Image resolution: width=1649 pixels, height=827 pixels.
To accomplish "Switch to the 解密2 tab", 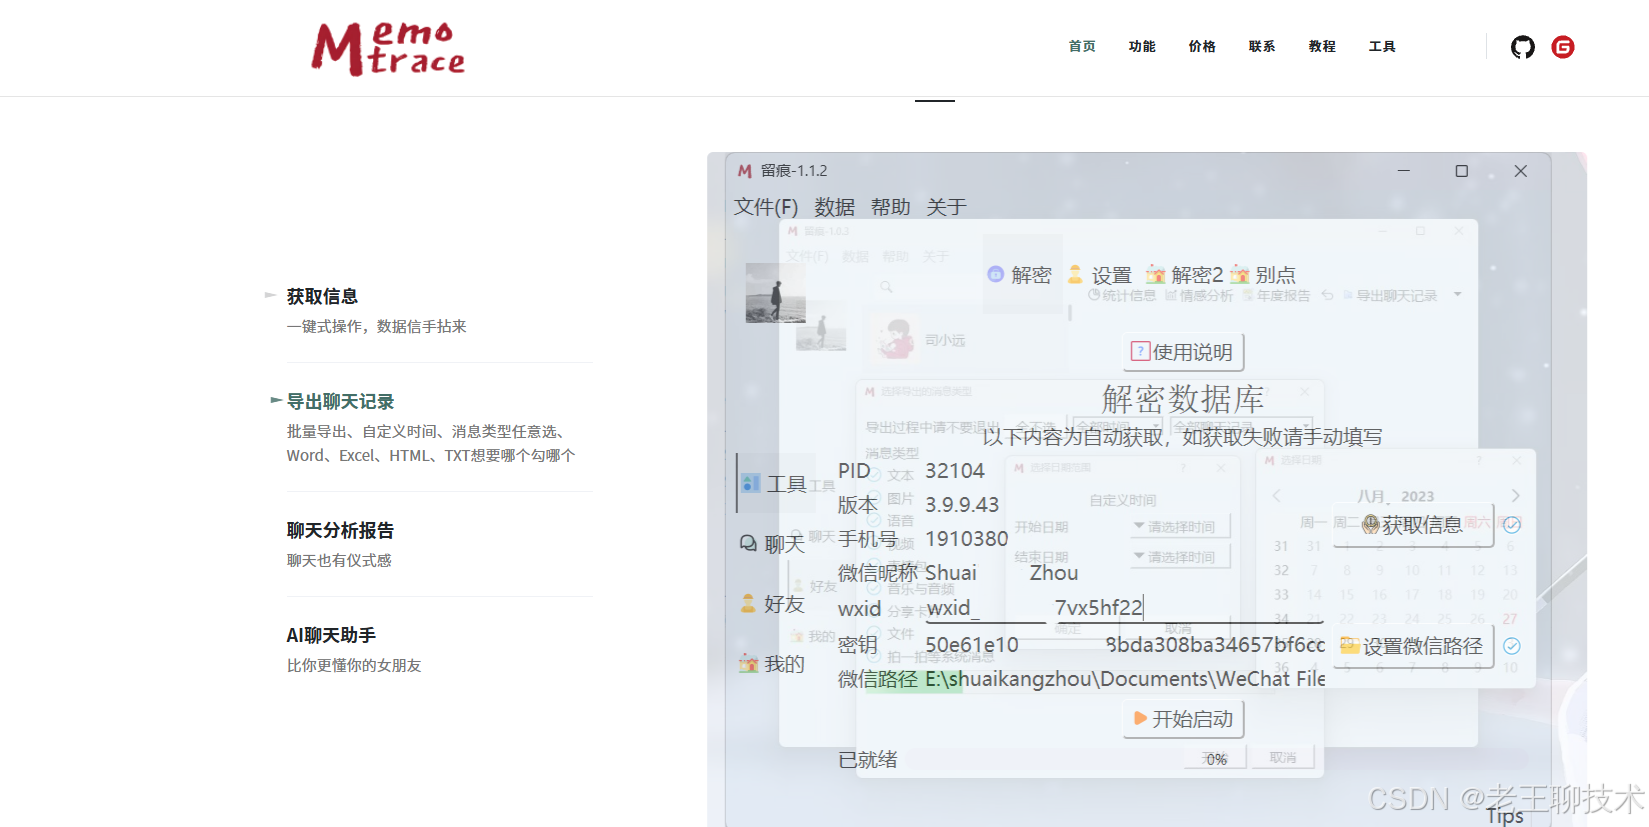I will 1185,275.
